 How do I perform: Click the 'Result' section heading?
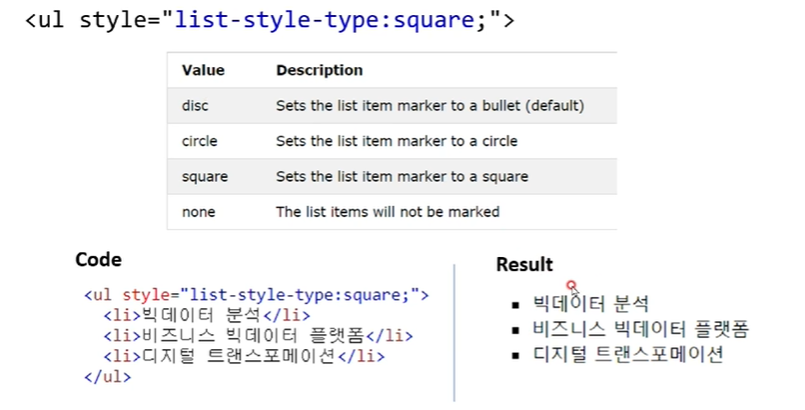coord(524,265)
